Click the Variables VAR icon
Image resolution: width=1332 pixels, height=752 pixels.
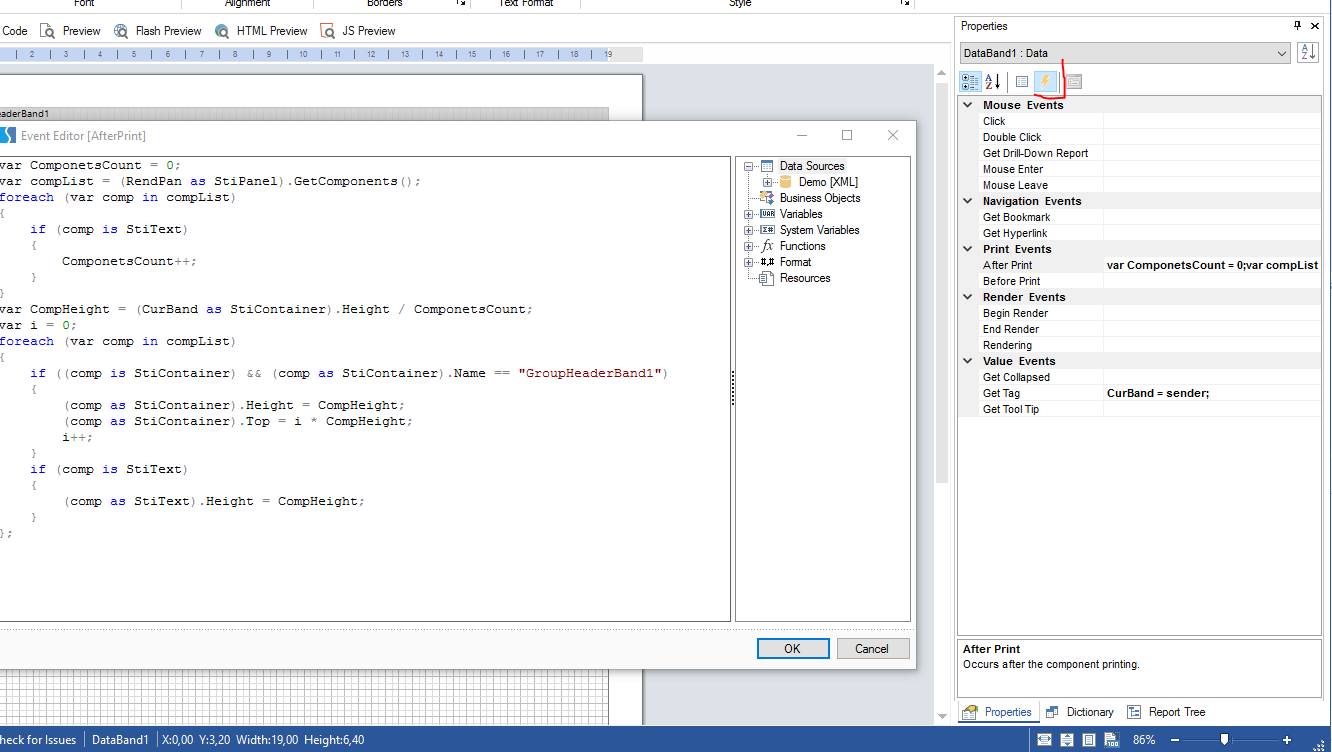coord(767,214)
